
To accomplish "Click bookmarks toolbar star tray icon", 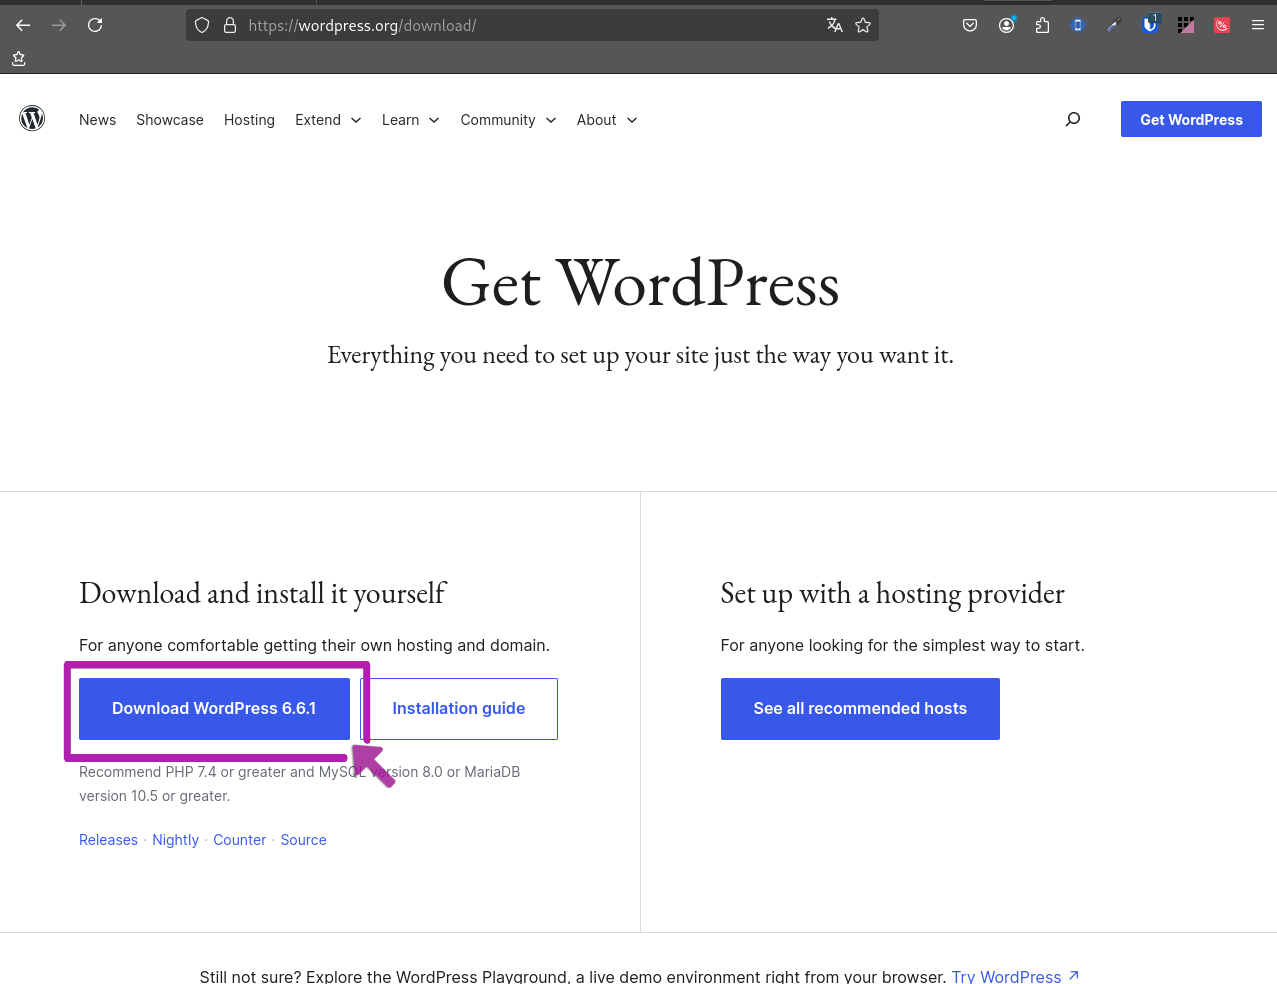I will click(x=18, y=59).
